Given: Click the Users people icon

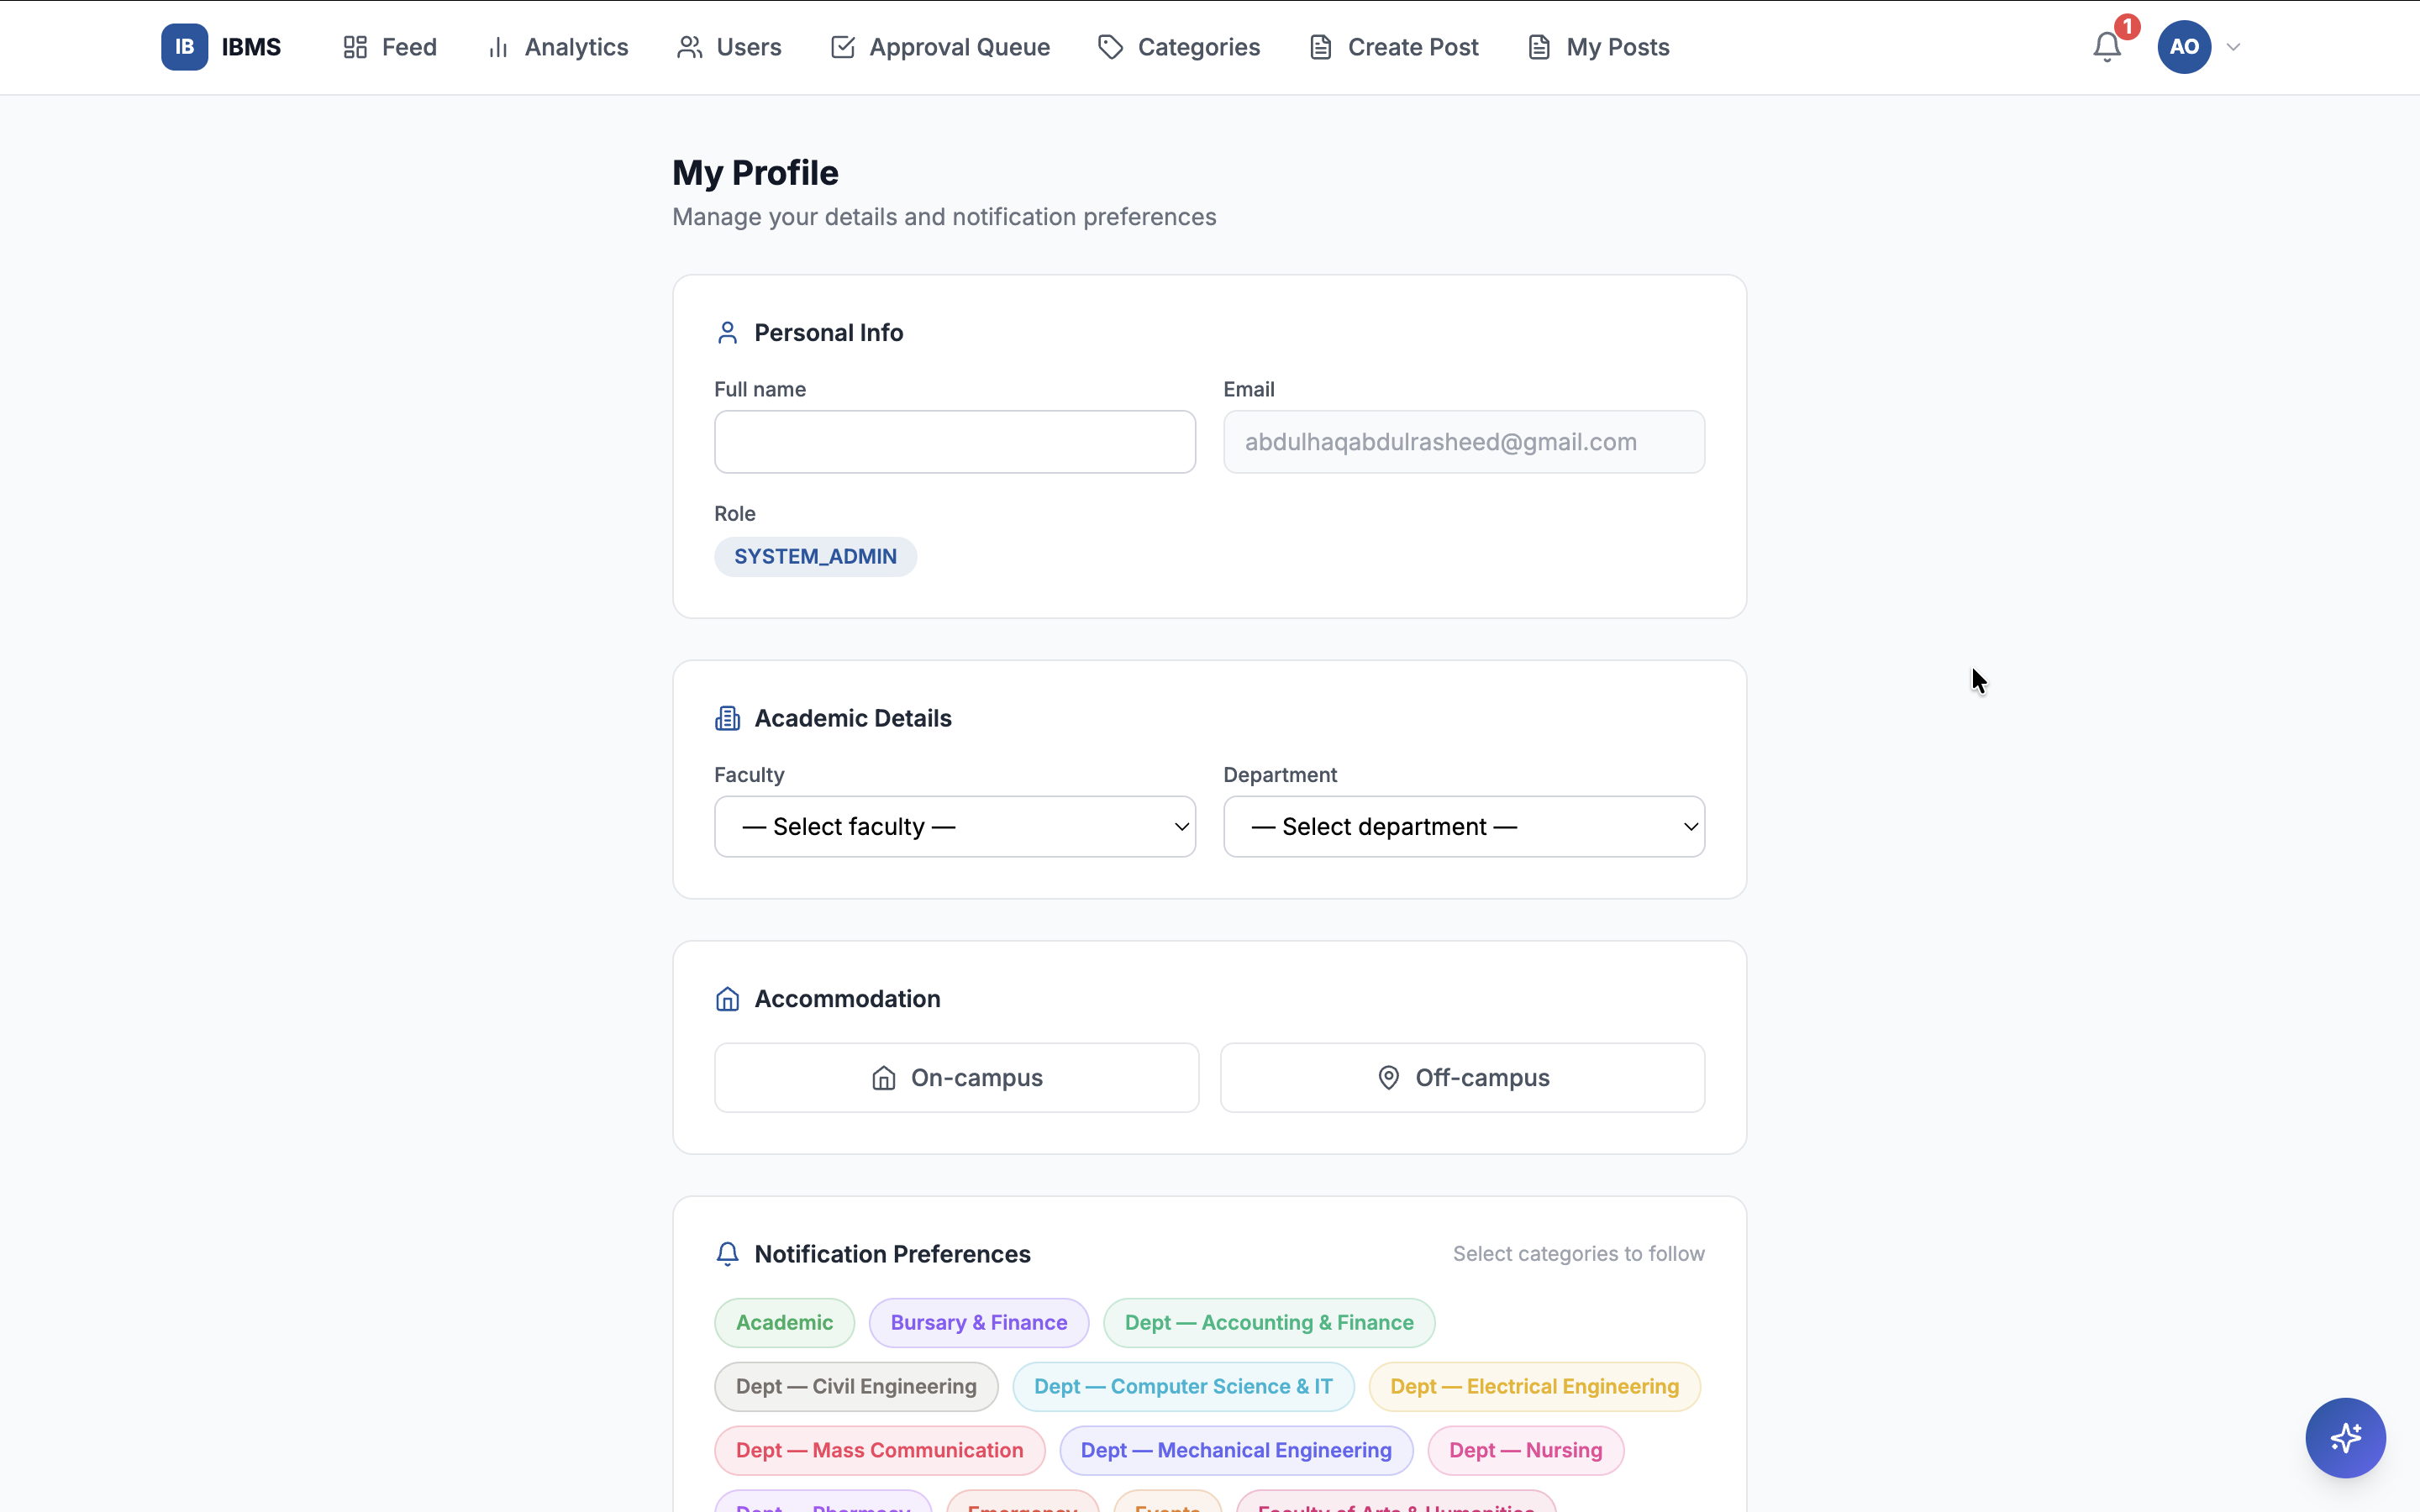Looking at the screenshot, I should click(689, 47).
